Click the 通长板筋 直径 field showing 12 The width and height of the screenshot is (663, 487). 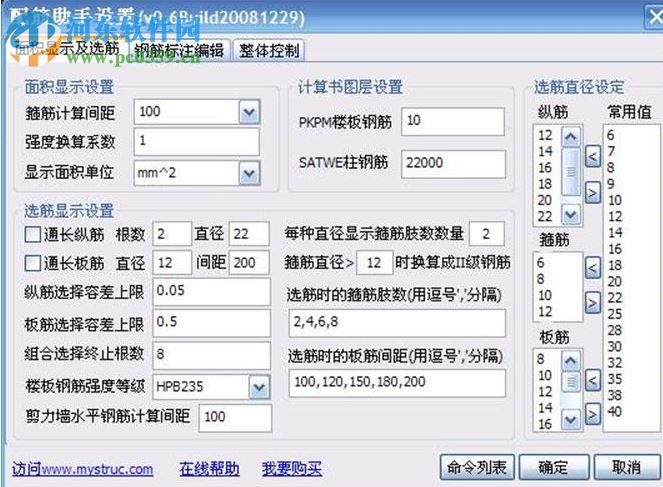tap(172, 263)
